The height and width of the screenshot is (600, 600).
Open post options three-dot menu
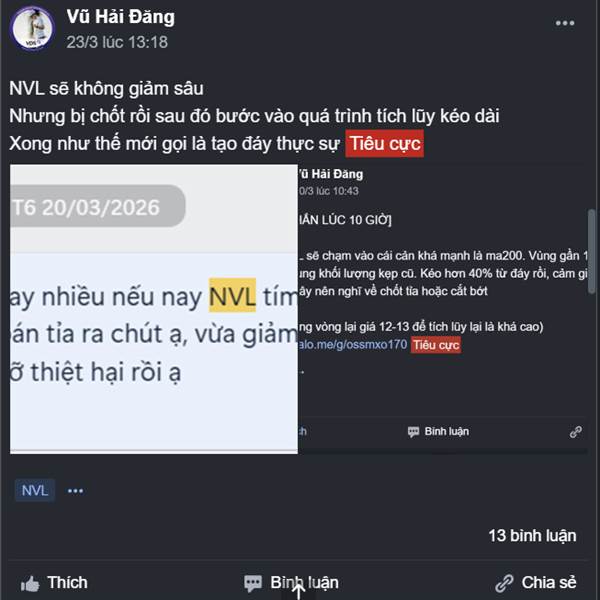565,23
